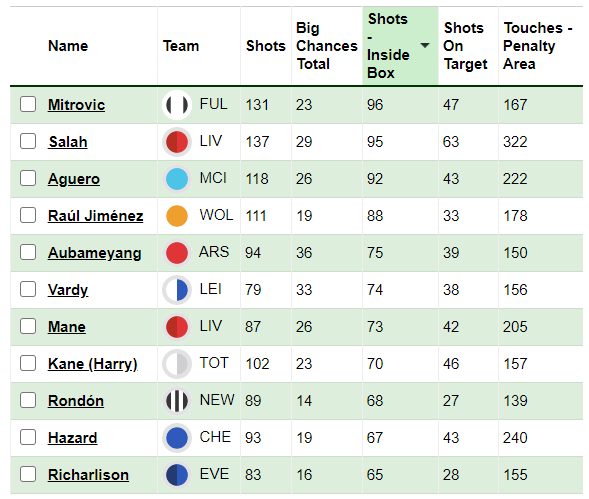This screenshot has width=589, height=499.
Task: Click the Fulham team badge icon
Action: pos(177,104)
